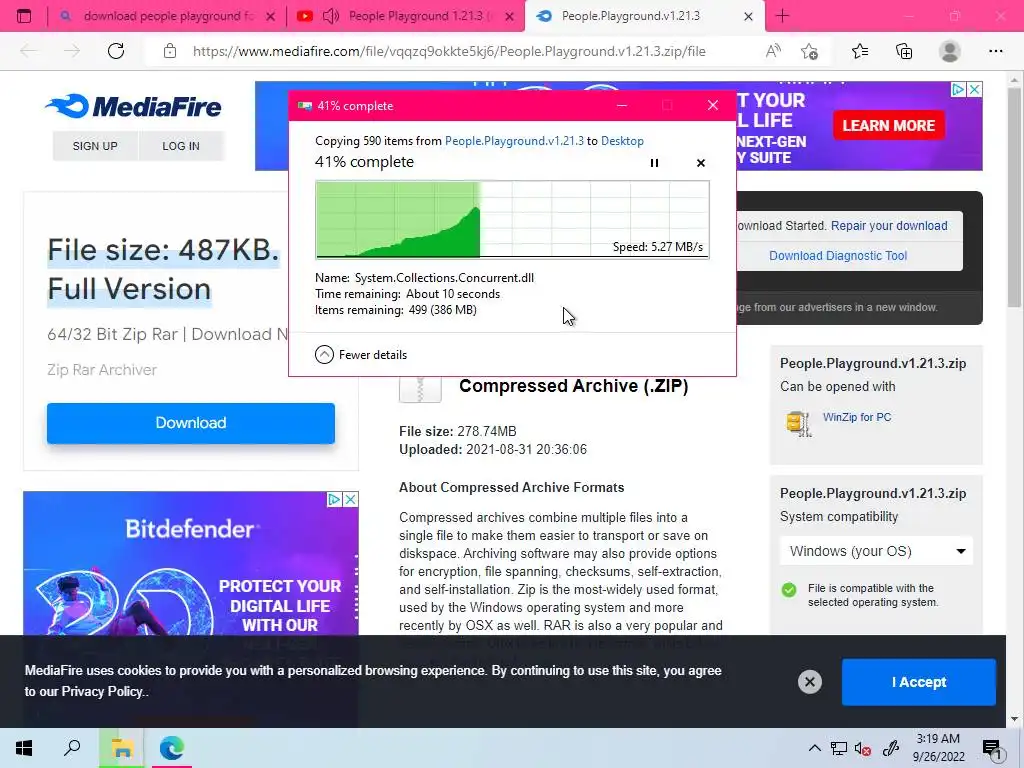Open Windows Start menu
This screenshot has width=1024, height=768.
tap(24, 748)
